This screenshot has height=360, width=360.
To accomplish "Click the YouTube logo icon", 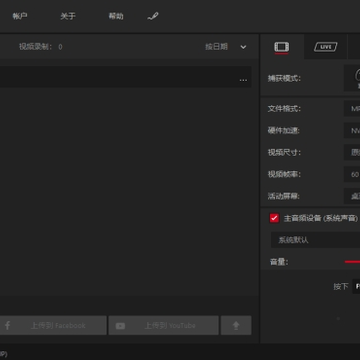I will pyautogui.click(x=120, y=326).
